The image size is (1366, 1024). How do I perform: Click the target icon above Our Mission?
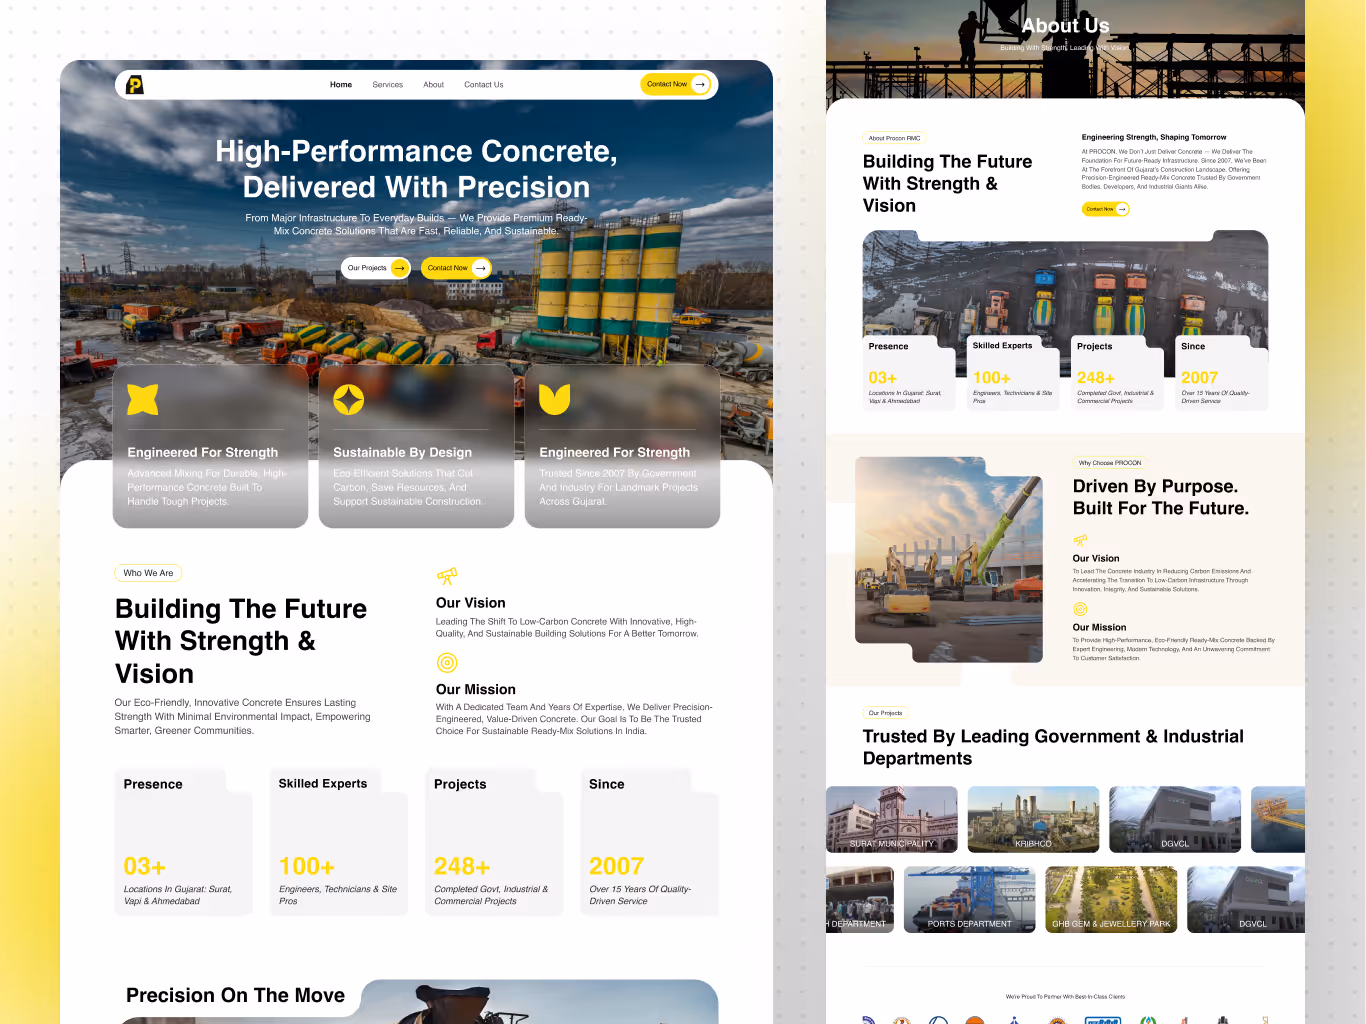point(447,663)
